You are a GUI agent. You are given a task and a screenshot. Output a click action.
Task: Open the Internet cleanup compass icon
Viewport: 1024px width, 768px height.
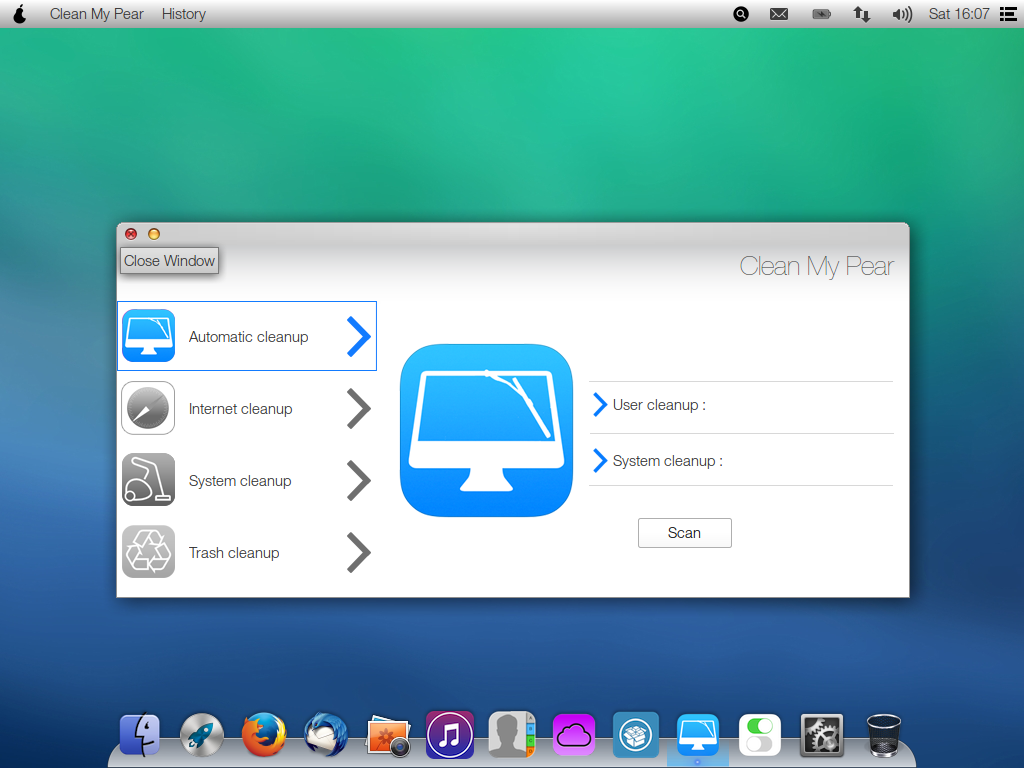click(148, 408)
